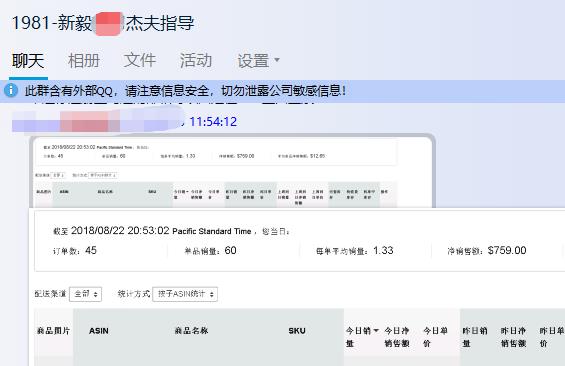
Task: Click the 净销售额 $759.00 value
Action: 507,250
